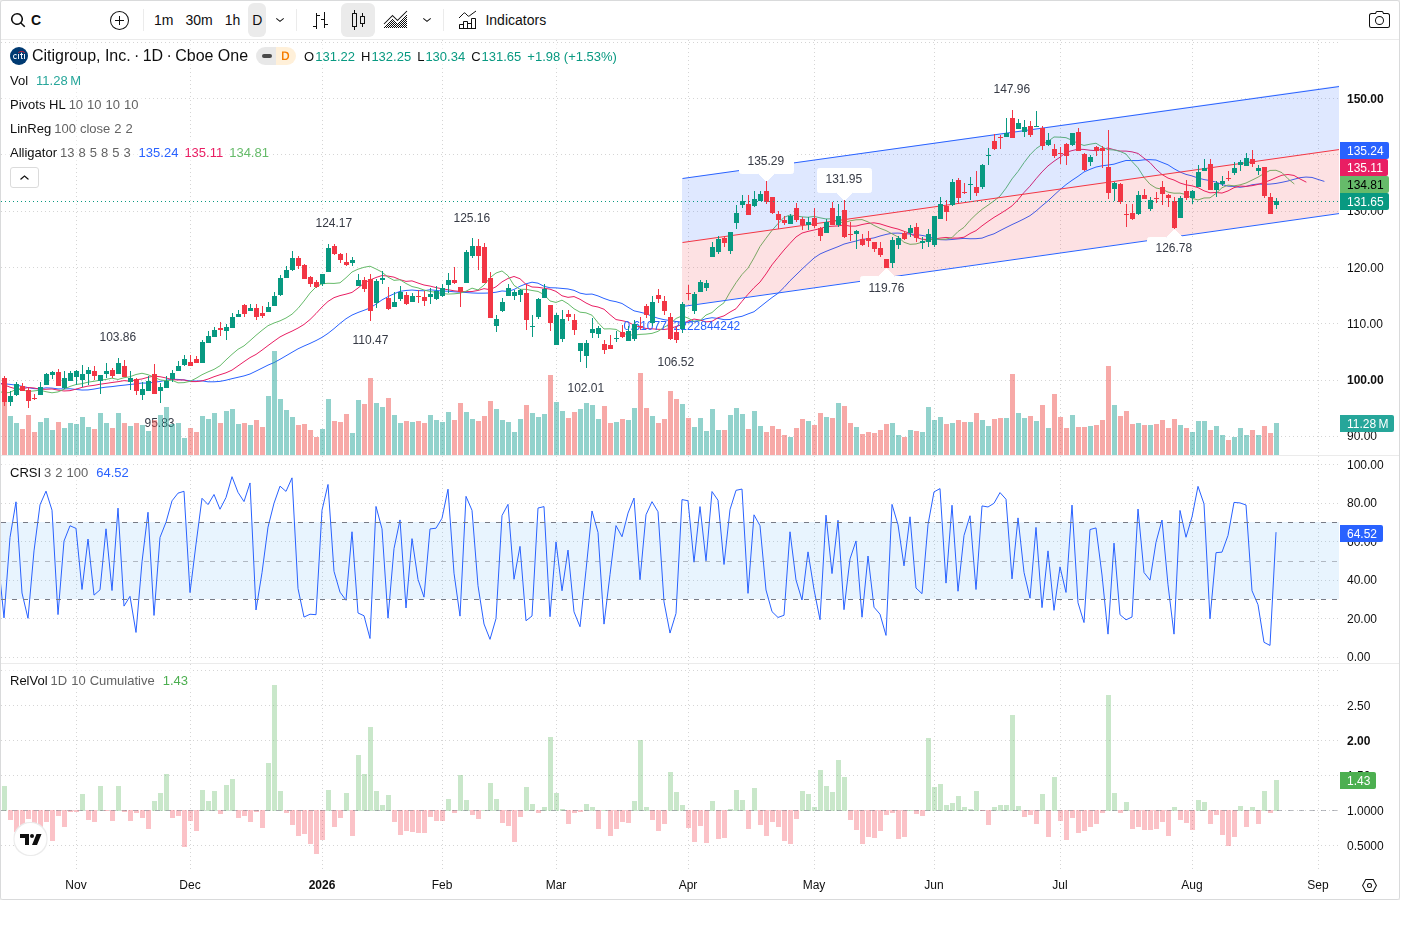Select the bars chart style icon
Viewport: 1420px width, 950px height.
tap(320, 20)
